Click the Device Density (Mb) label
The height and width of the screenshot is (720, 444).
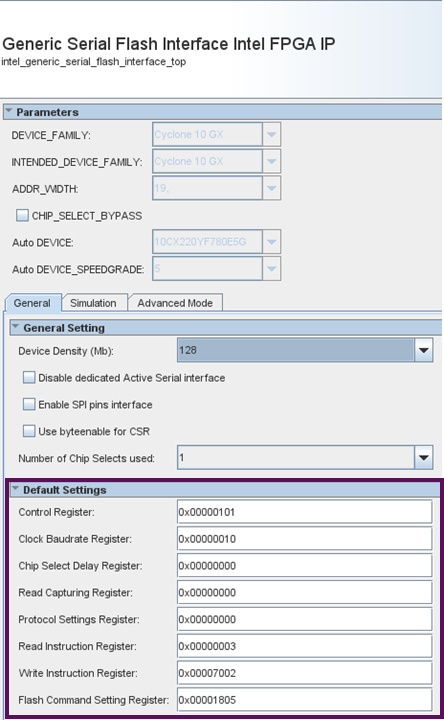(x=66, y=351)
